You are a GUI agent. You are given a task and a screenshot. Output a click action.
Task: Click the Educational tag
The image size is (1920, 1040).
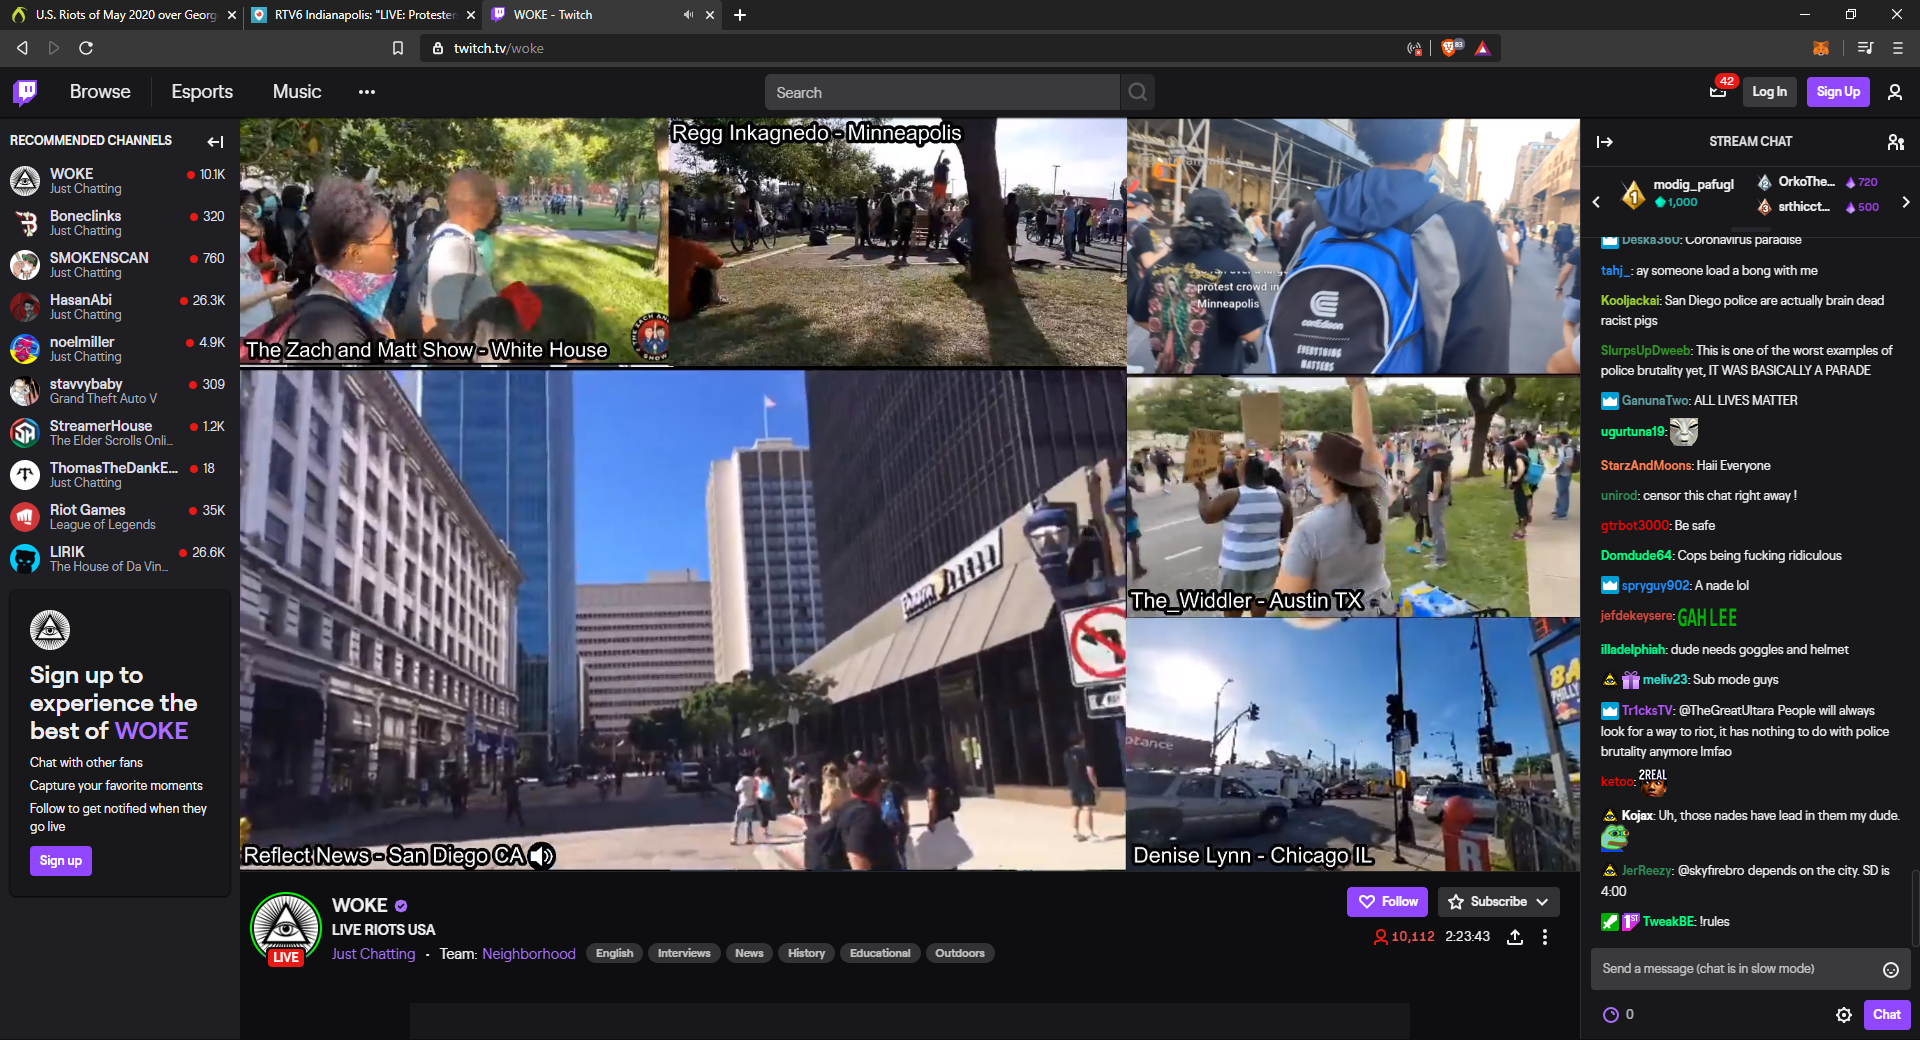[x=880, y=954]
